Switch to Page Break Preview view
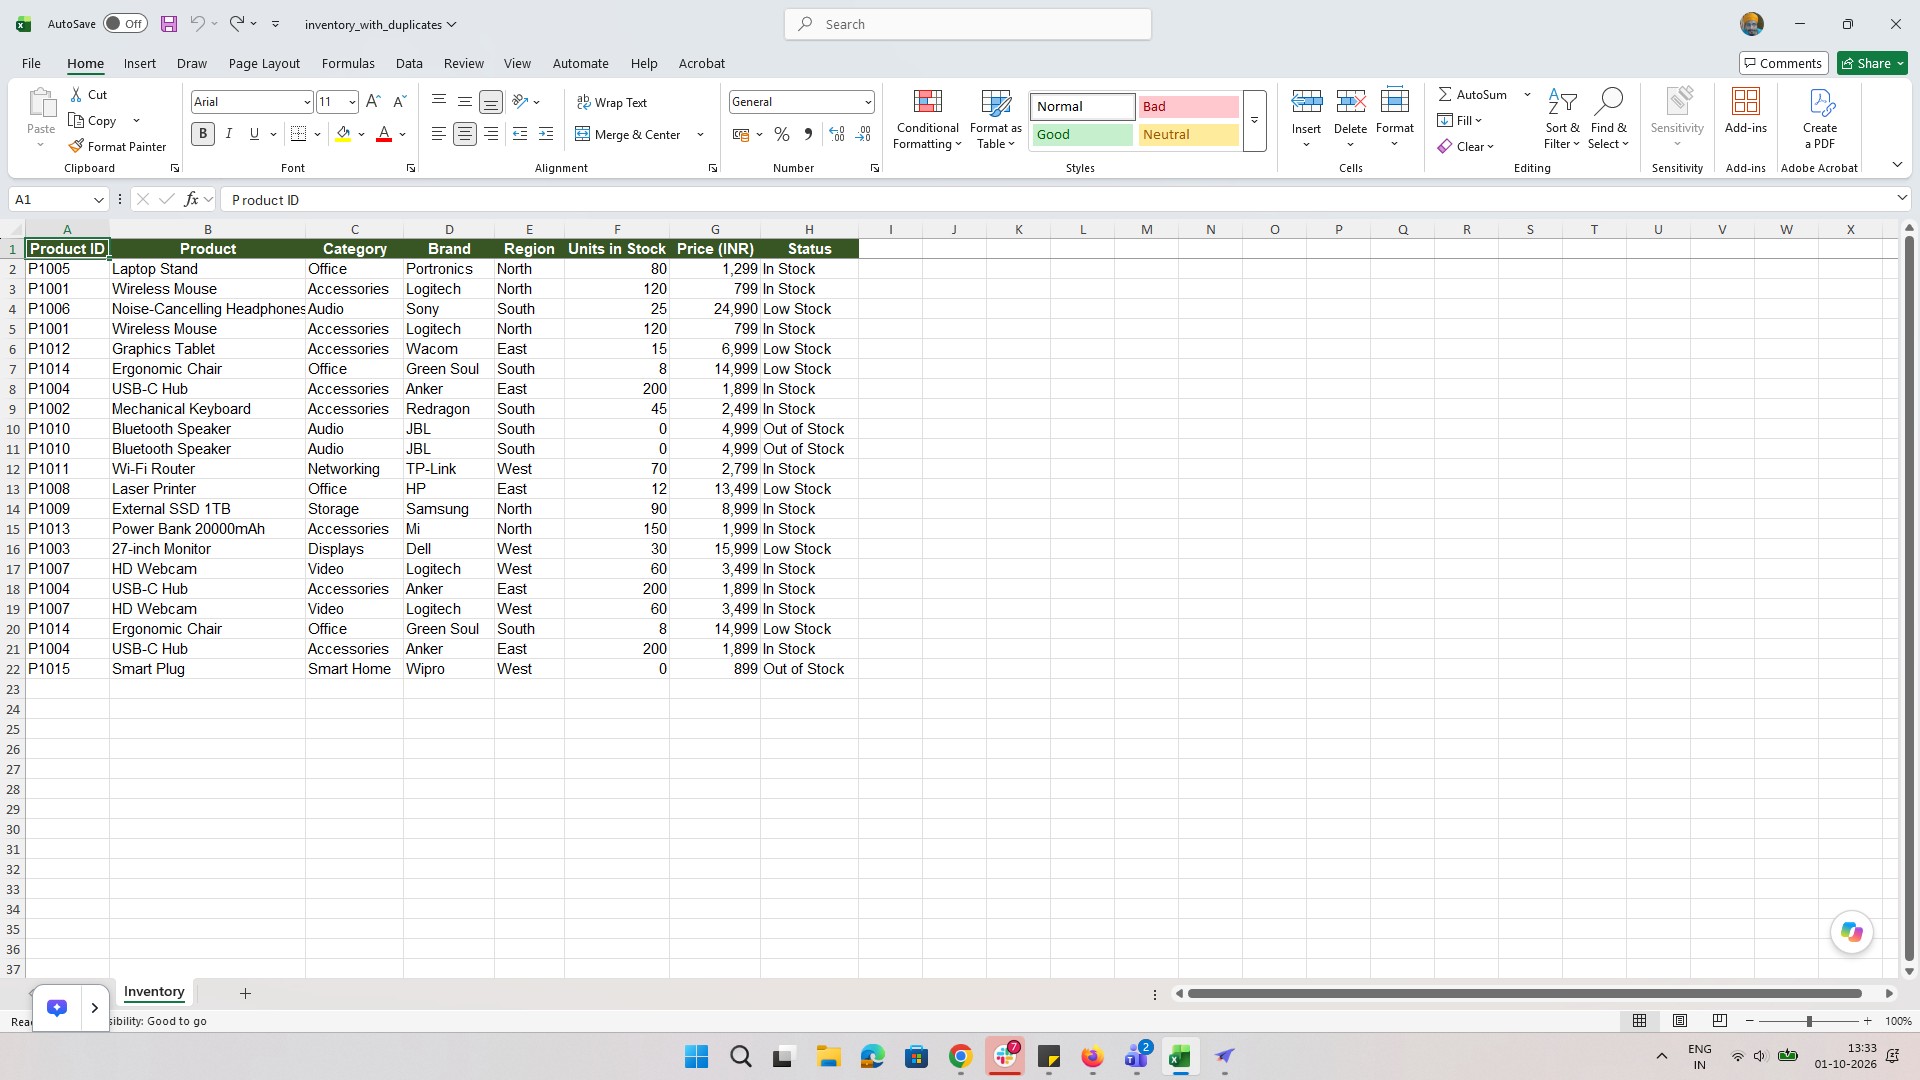This screenshot has height=1080, width=1920. tap(1720, 1021)
